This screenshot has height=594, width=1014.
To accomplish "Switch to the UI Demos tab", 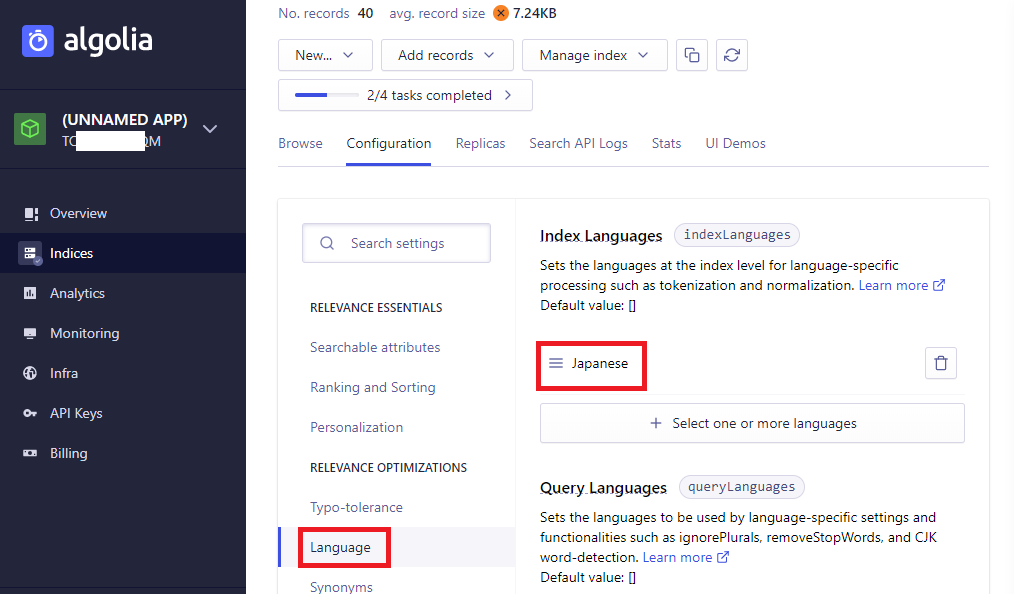I will [x=735, y=143].
